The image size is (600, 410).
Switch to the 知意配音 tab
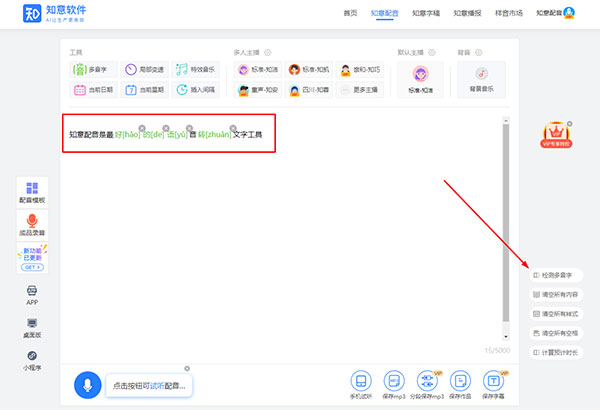pyautogui.click(x=385, y=13)
